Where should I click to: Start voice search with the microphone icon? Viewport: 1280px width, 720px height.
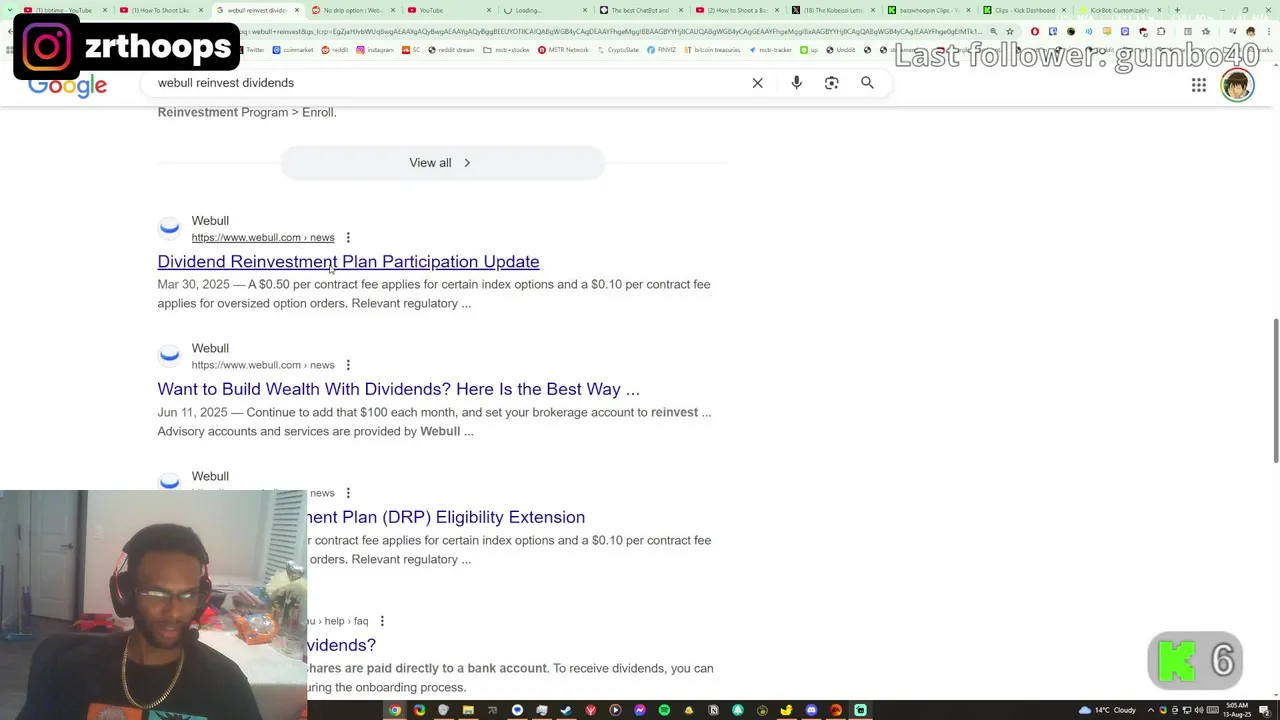pyautogui.click(x=796, y=83)
